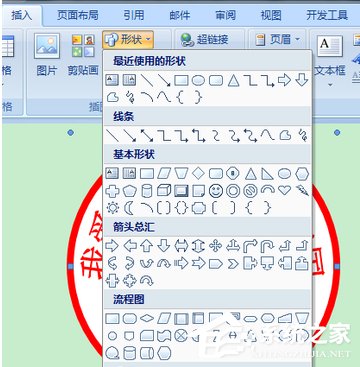Viewport: 360px width, 367px height.
Task: Click the 图片 picture button
Action: click(x=47, y=55)
